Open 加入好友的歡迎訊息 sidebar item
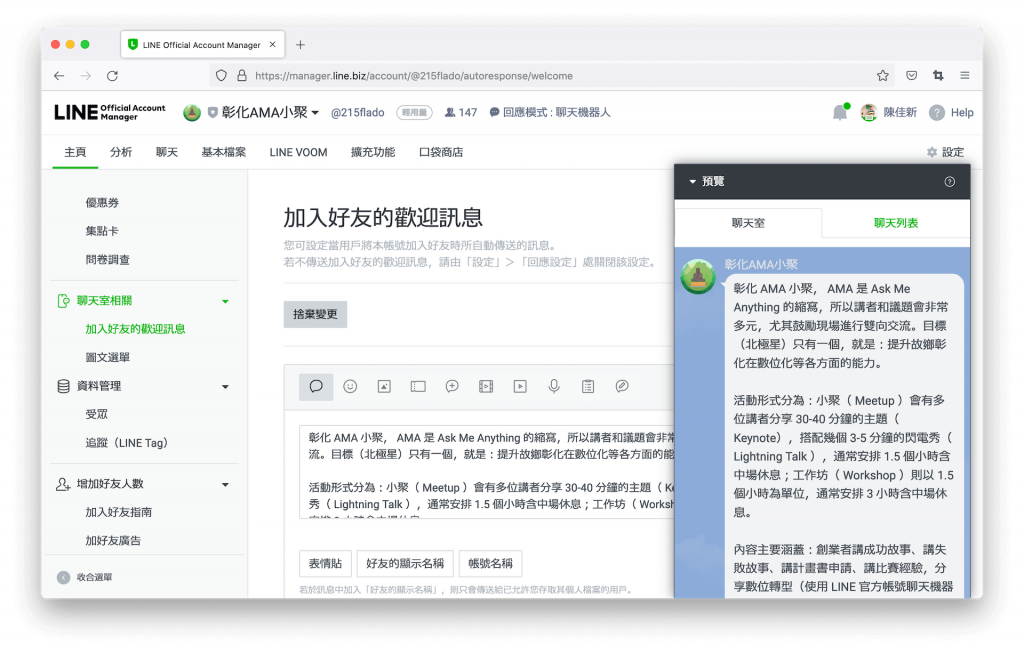The image size is (1024, 653). point(135,329)
